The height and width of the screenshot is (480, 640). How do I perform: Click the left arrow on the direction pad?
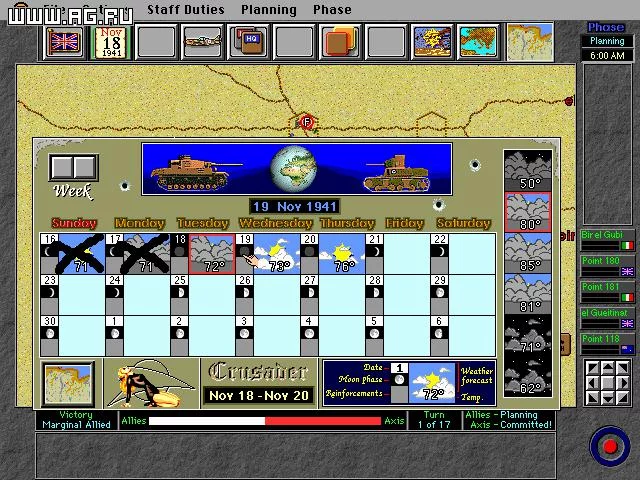(593, 382)
